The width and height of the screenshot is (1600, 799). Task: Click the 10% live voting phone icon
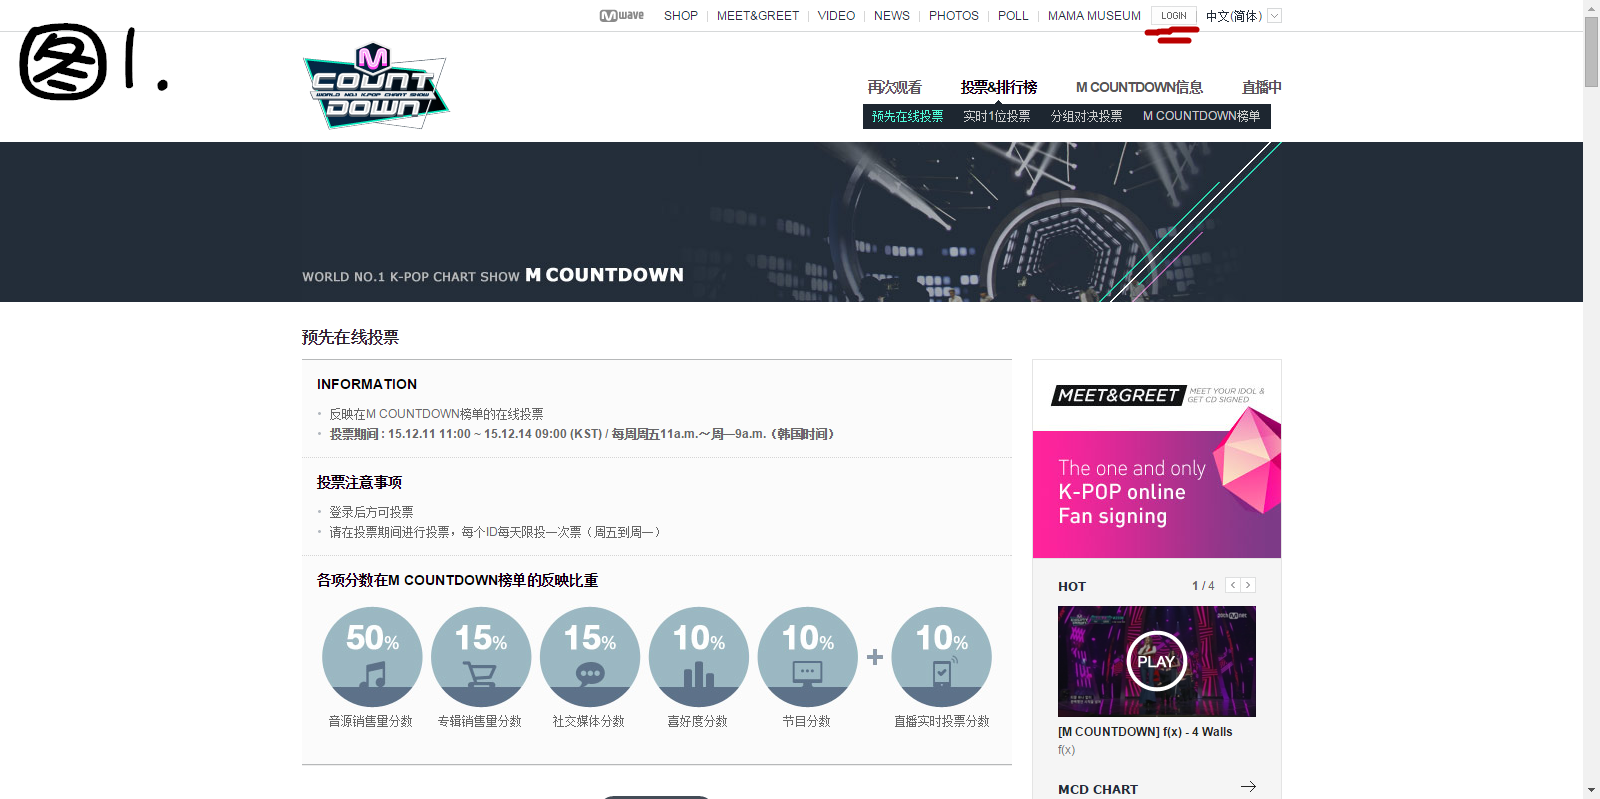click(941, 657)
